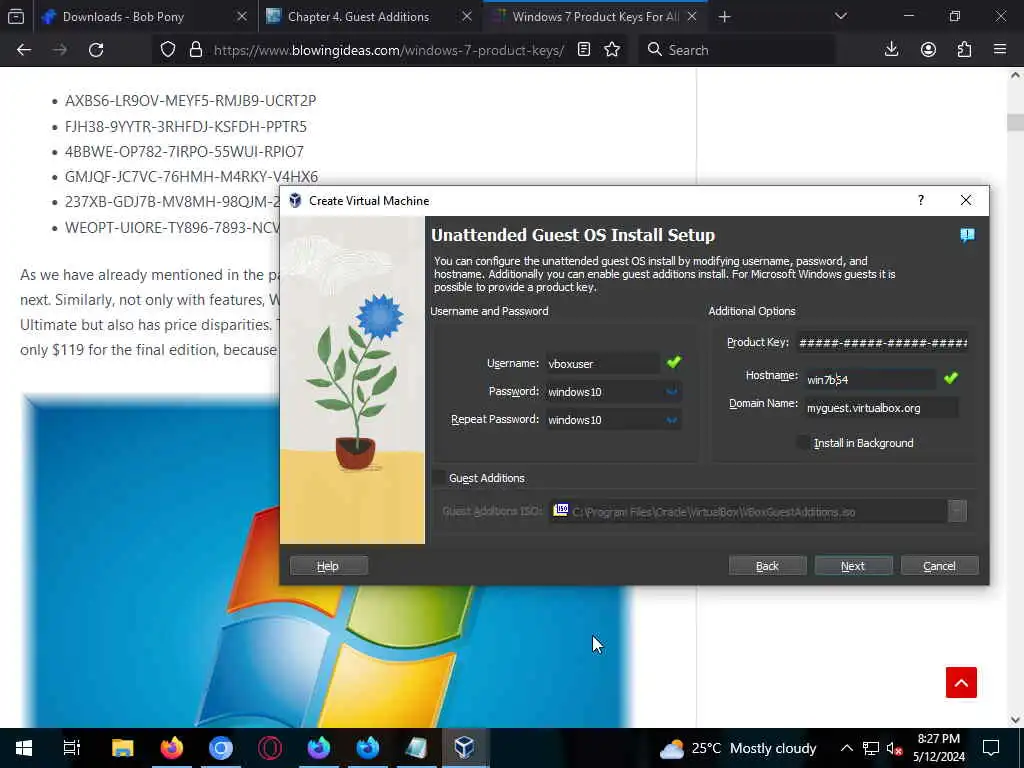Close the Chapter 4. Guest Additions tab
The image size is (1024, 768).
coord(466,17)
